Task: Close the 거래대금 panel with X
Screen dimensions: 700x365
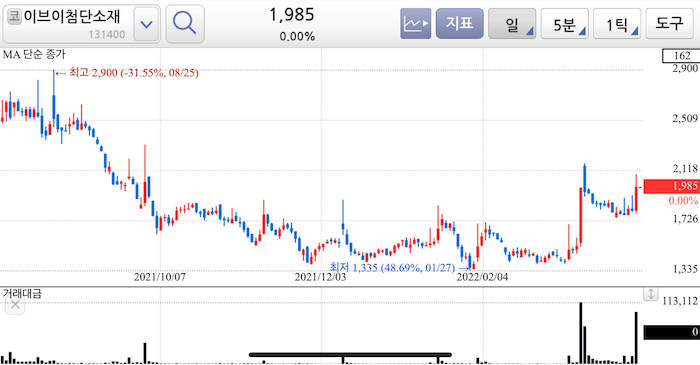Action: (x=15, y=305)
